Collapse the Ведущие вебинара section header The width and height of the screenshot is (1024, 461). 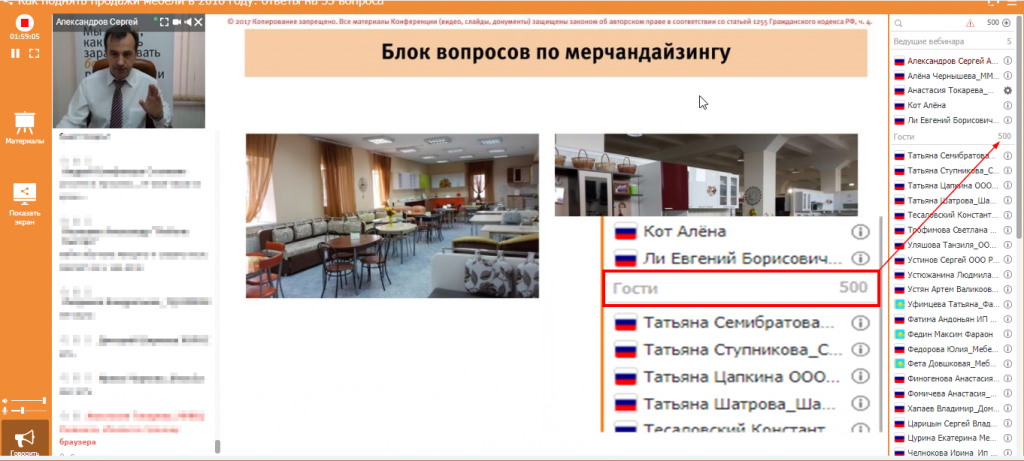coord(952,41)
